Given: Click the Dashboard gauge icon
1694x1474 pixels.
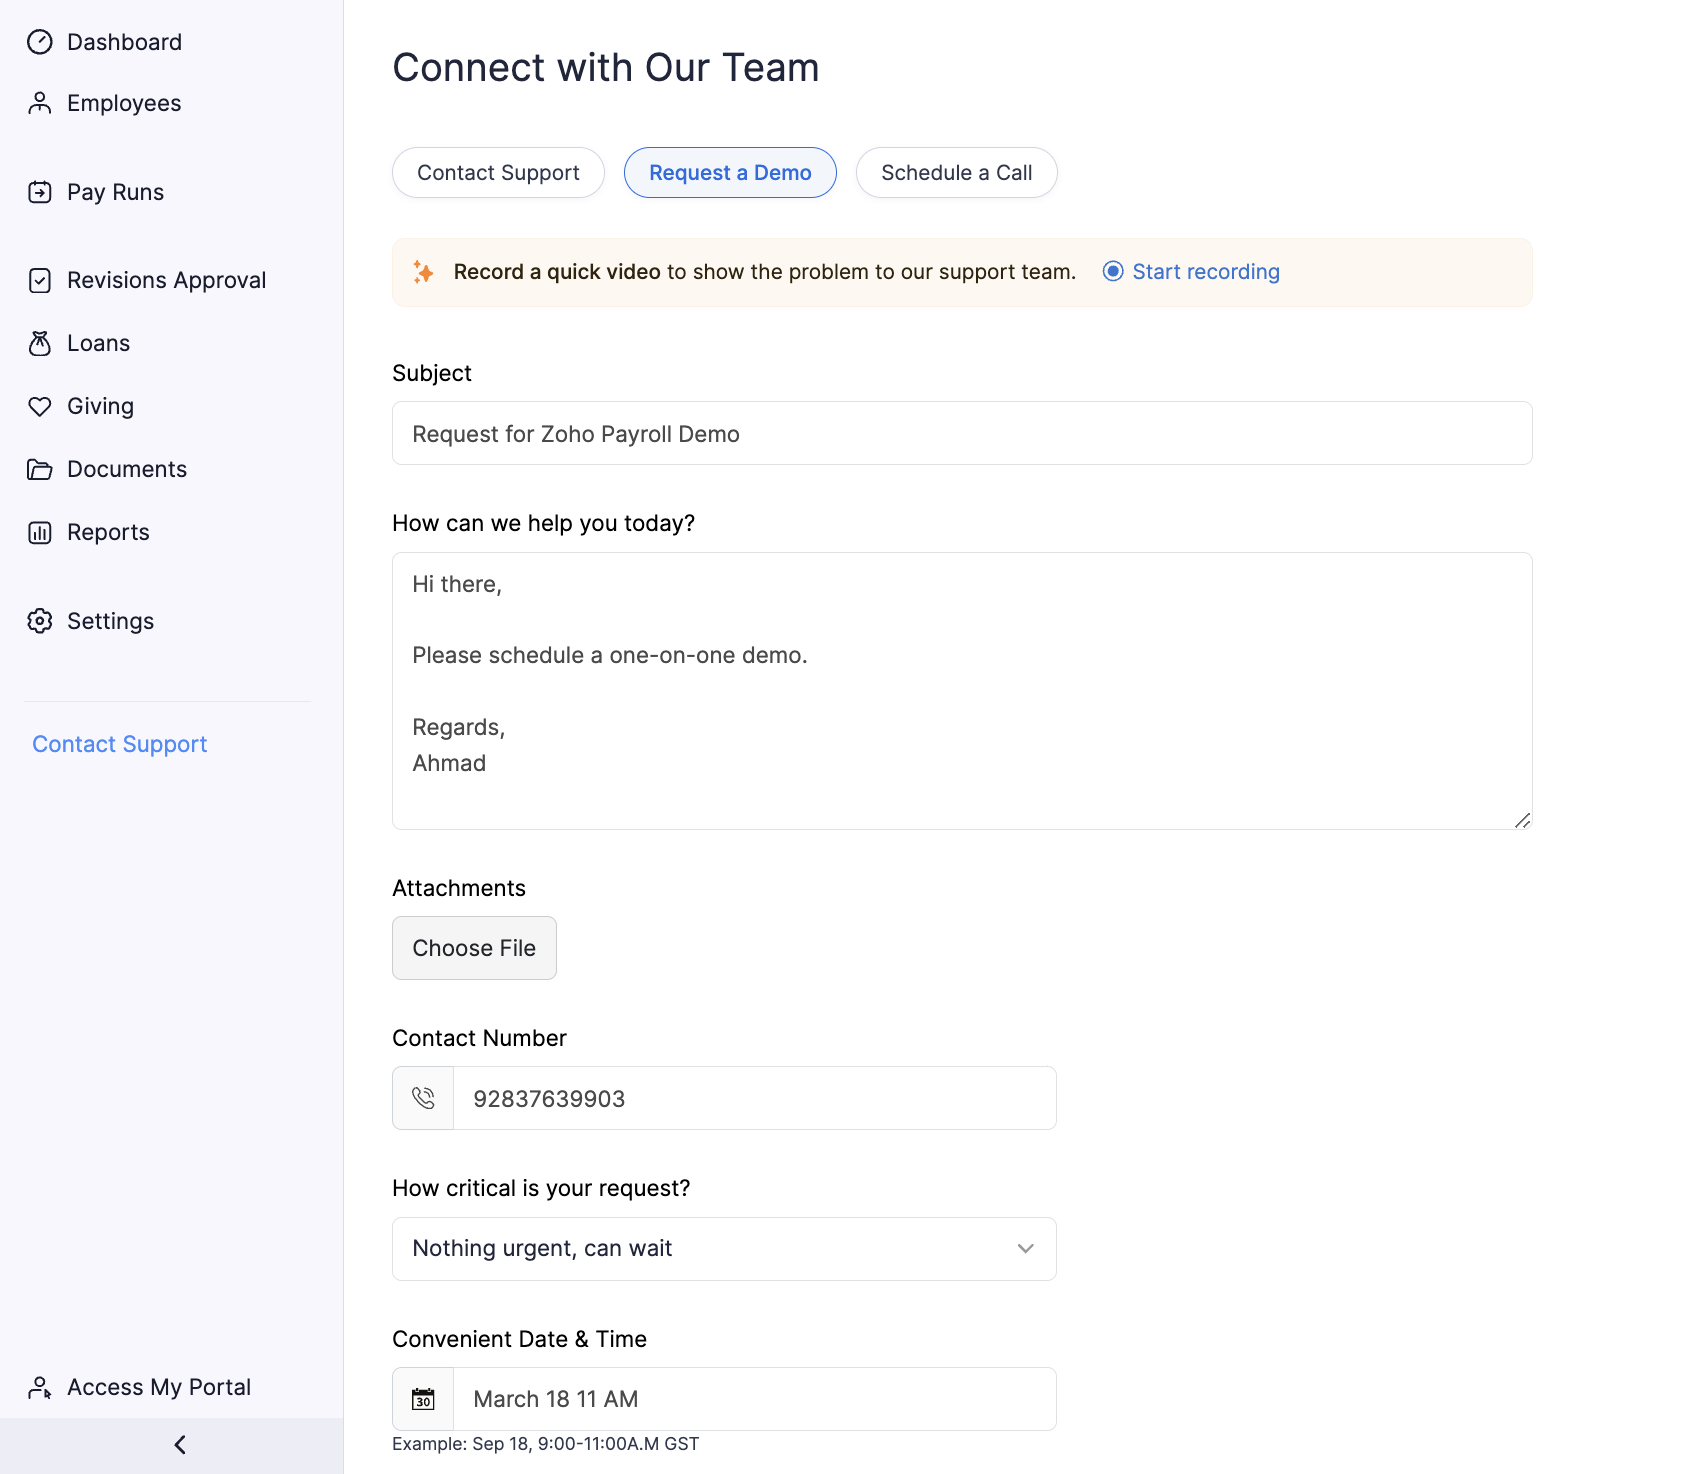Looking at the screenshot, I should click(x=40, y=42).
